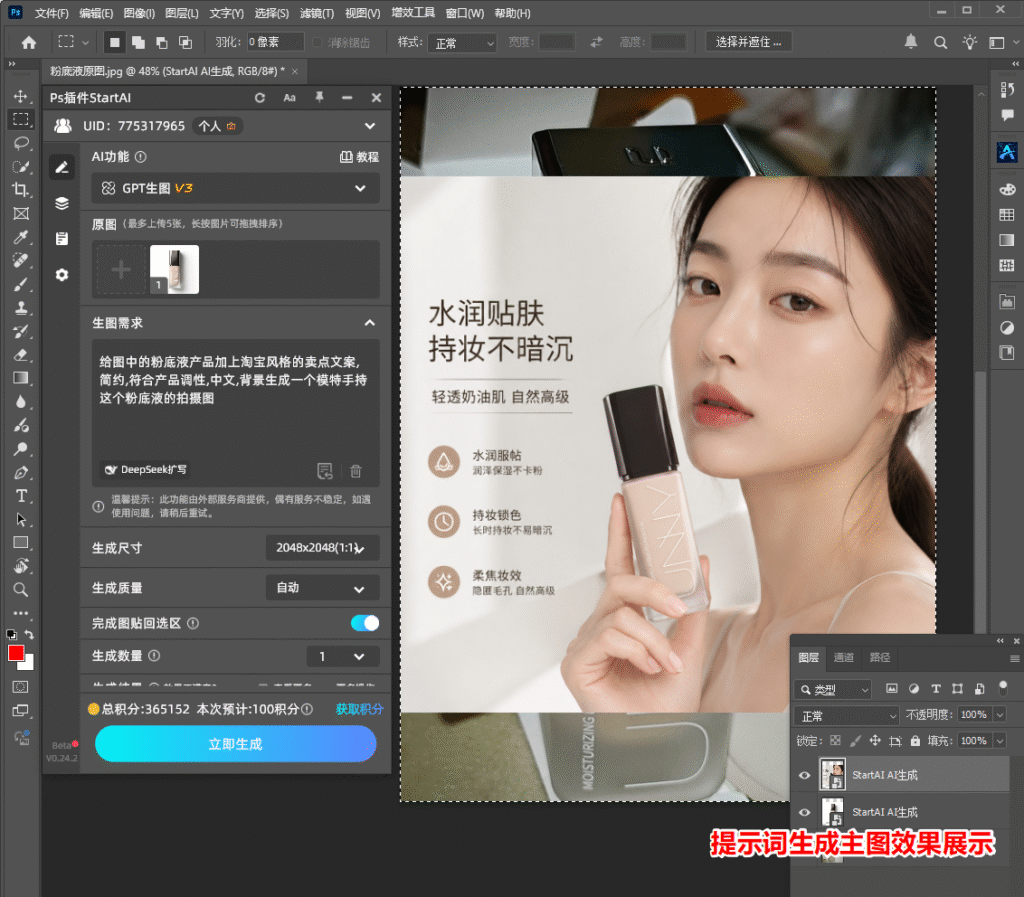Select the Horizontal Type tool
The width and height of the screenshot is (1024, 897).
point(21,496)
